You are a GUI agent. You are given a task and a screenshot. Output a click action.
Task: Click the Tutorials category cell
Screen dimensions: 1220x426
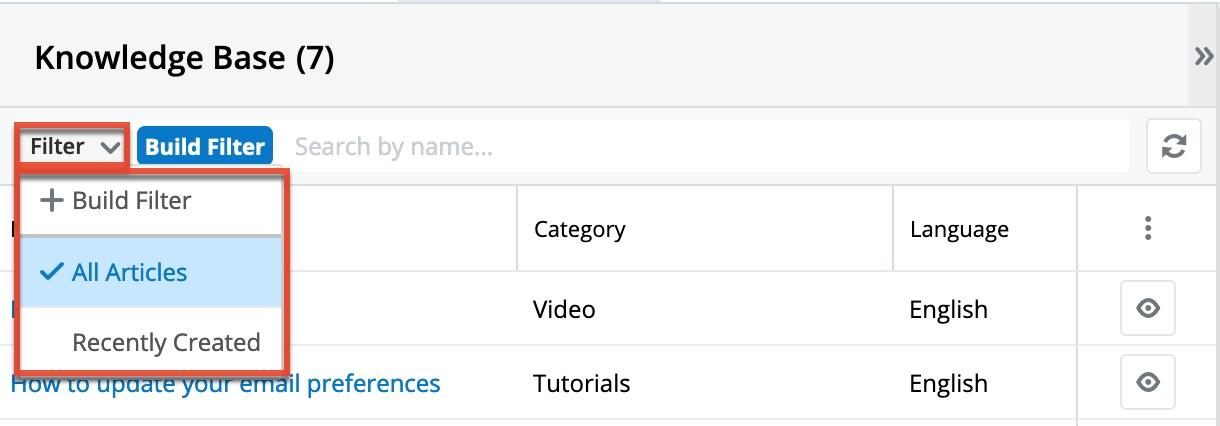[581, 384]
